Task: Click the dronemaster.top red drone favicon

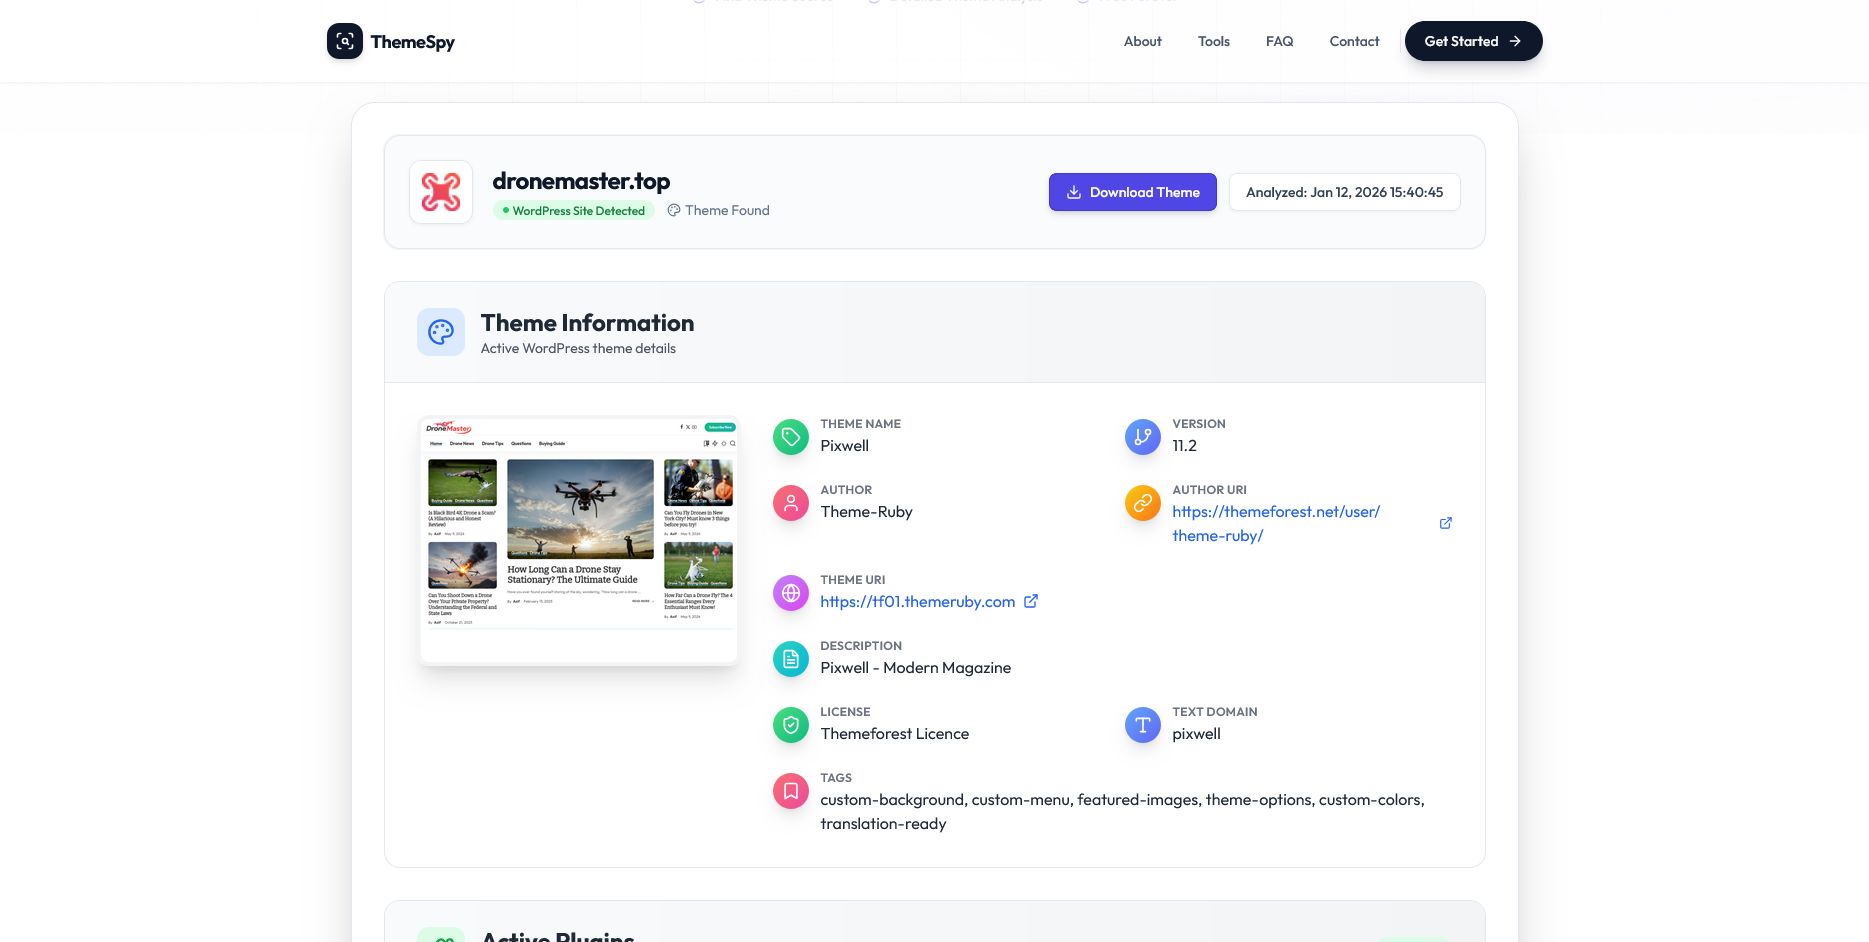Action: (441, 192)
